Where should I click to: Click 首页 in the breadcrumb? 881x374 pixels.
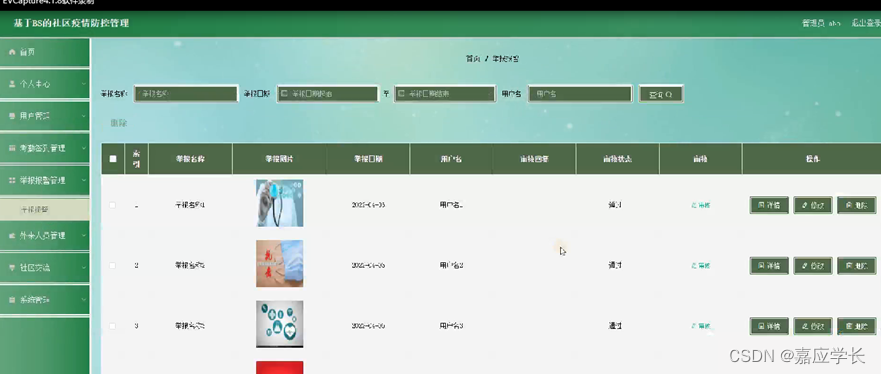pos(473,58)
